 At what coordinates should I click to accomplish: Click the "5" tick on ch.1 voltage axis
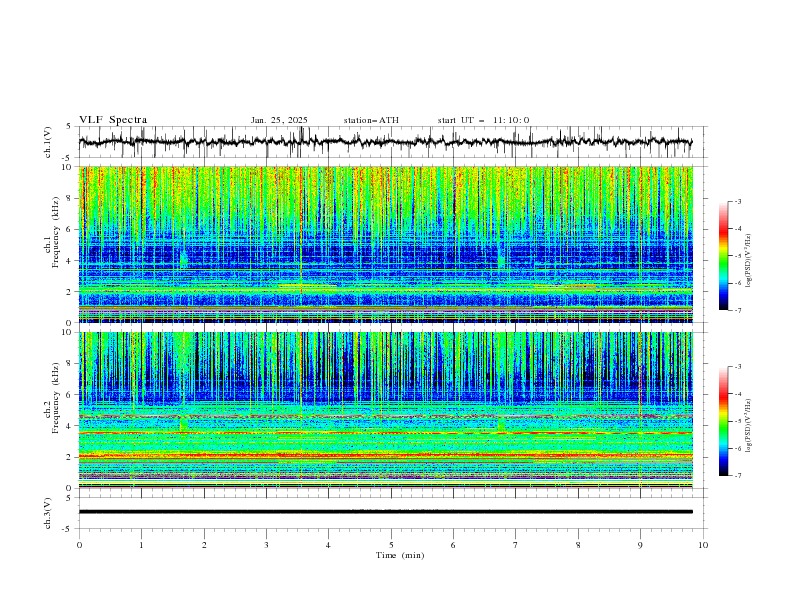(x=69, y=126)
